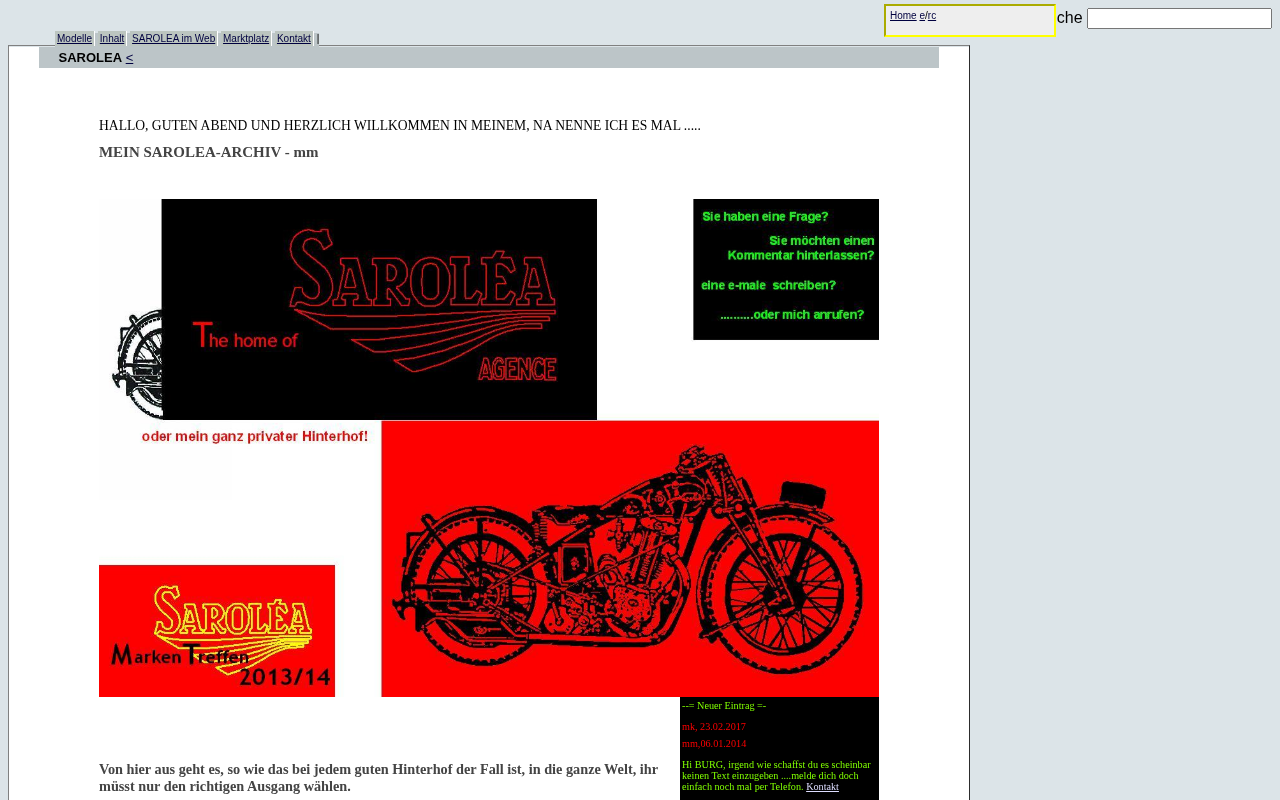Click the 'Von hier aus geht es' paragraph
The height and width of the screenshot is (800, 1280).
[x=379, y=778]
